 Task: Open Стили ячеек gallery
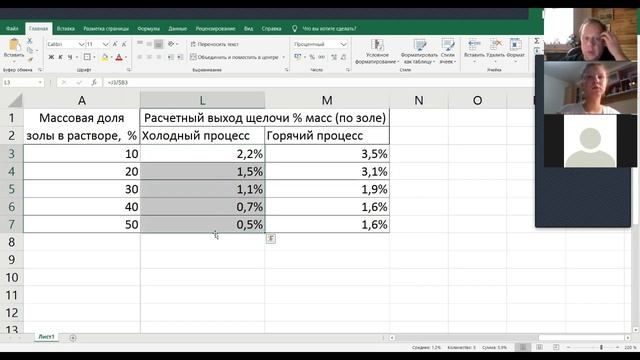448,51
